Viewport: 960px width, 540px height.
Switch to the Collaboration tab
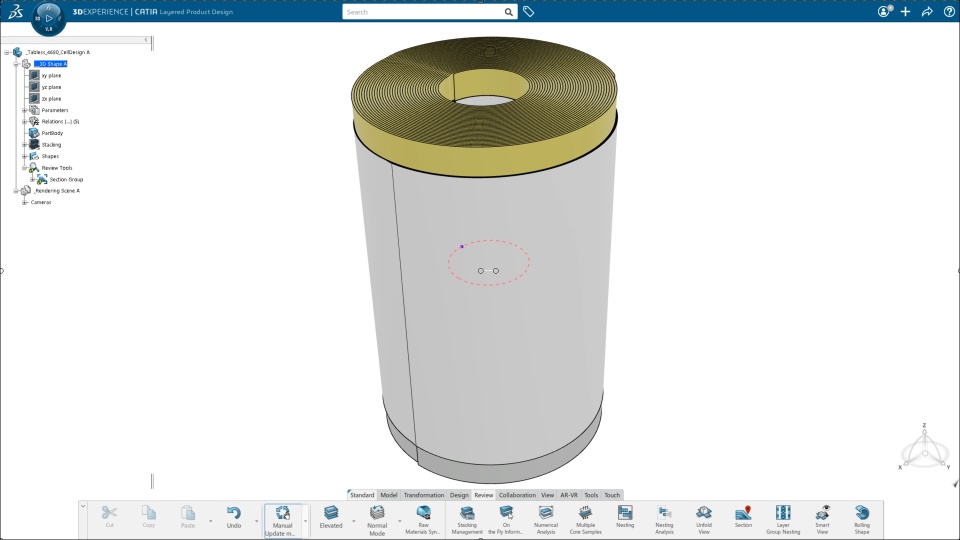coord(517,495)
